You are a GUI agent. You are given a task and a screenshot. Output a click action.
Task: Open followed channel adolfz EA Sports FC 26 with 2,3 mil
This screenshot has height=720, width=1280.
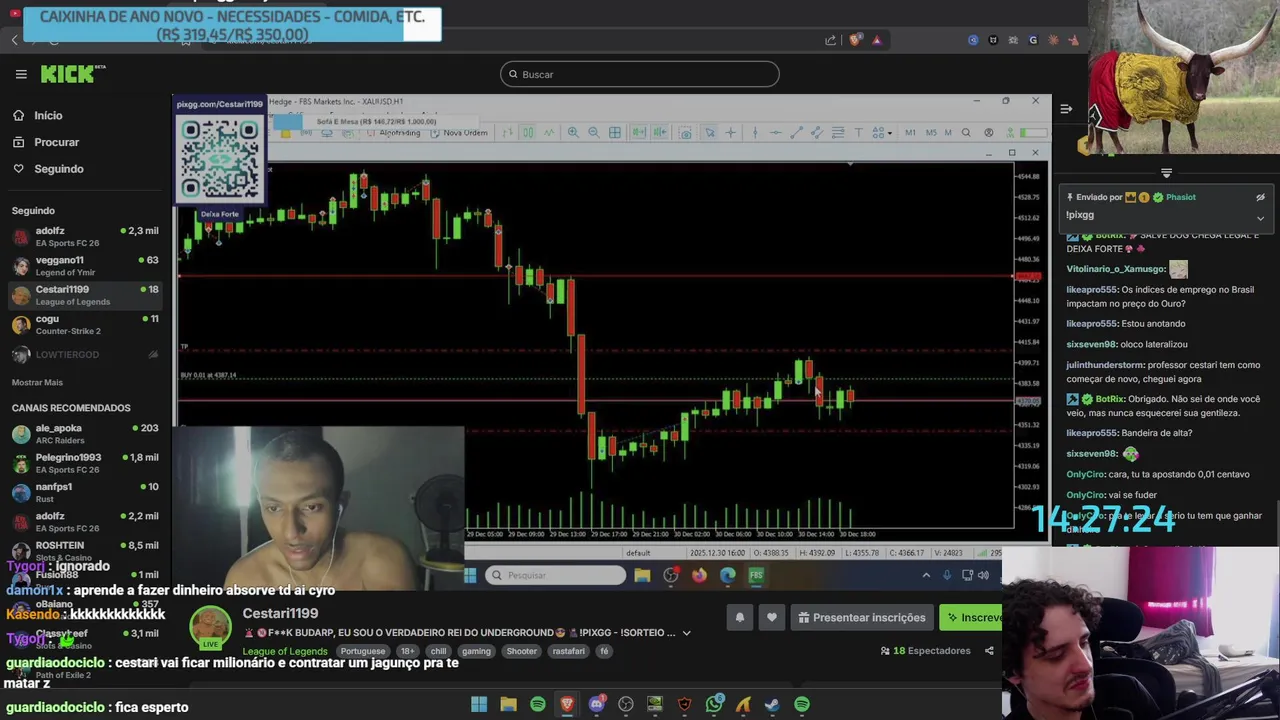coord(85,237)
